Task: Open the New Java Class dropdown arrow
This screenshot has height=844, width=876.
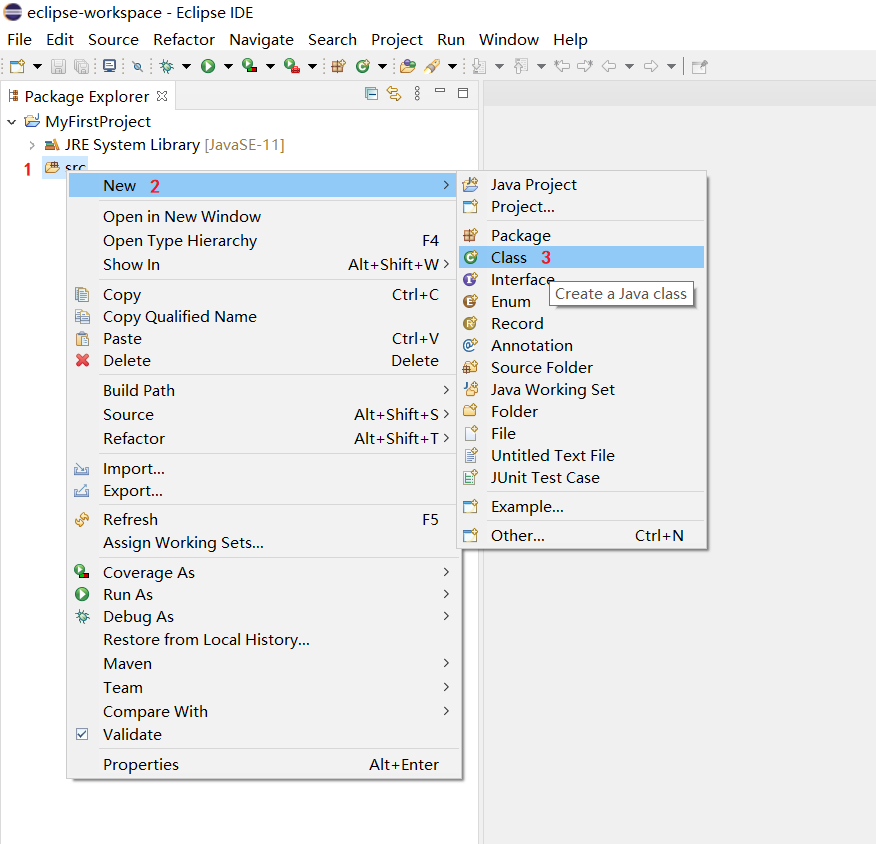Action: [x=383, y=66]
